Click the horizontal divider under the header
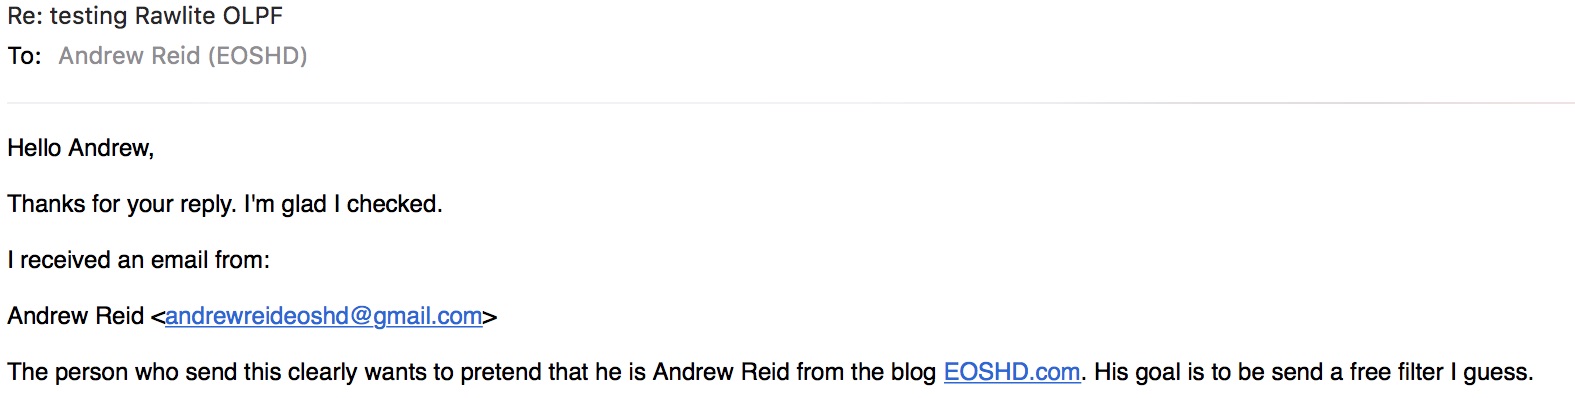Image resolution: width=1575 pixels, height=398 pixels. pos(790,102)
